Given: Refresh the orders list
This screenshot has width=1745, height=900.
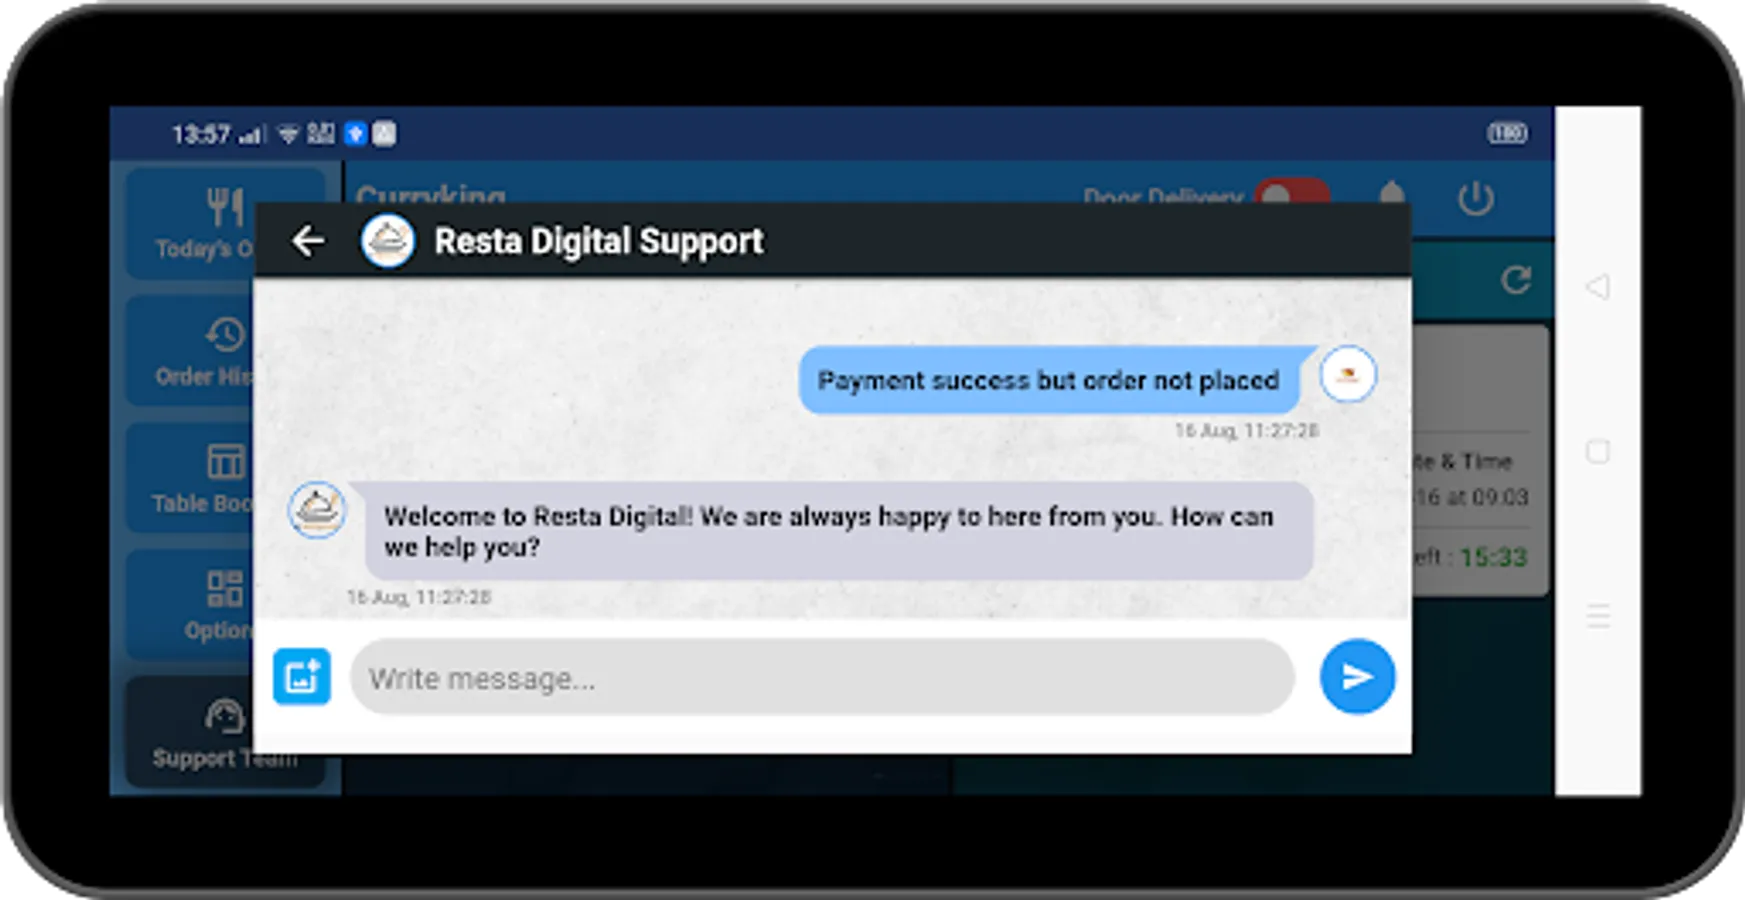Looking at the screenshot, I should pyautogui.click(x=1516, y=280).
